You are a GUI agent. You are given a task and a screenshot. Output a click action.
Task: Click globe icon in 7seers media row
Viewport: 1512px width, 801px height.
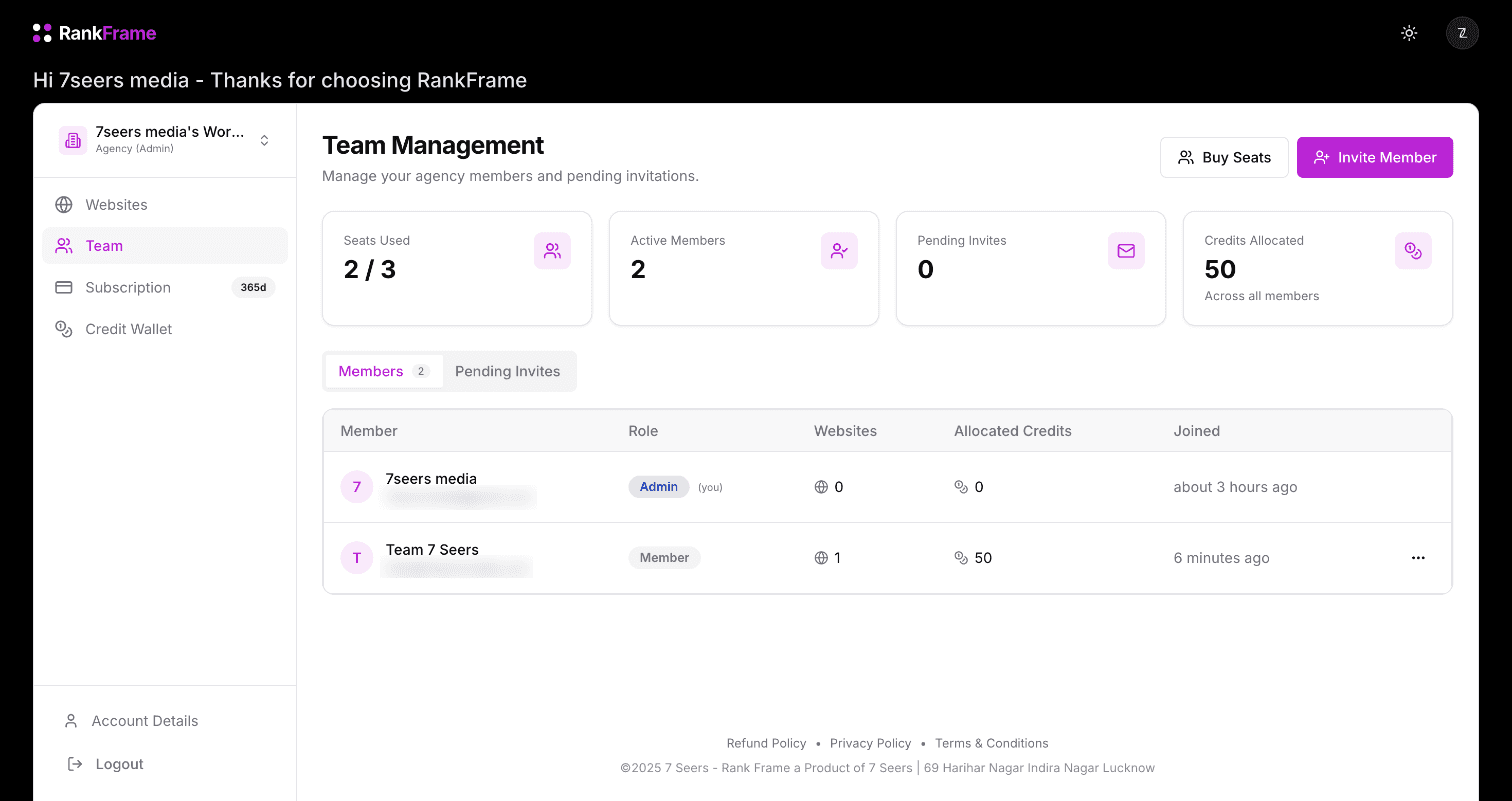(821, 487)
